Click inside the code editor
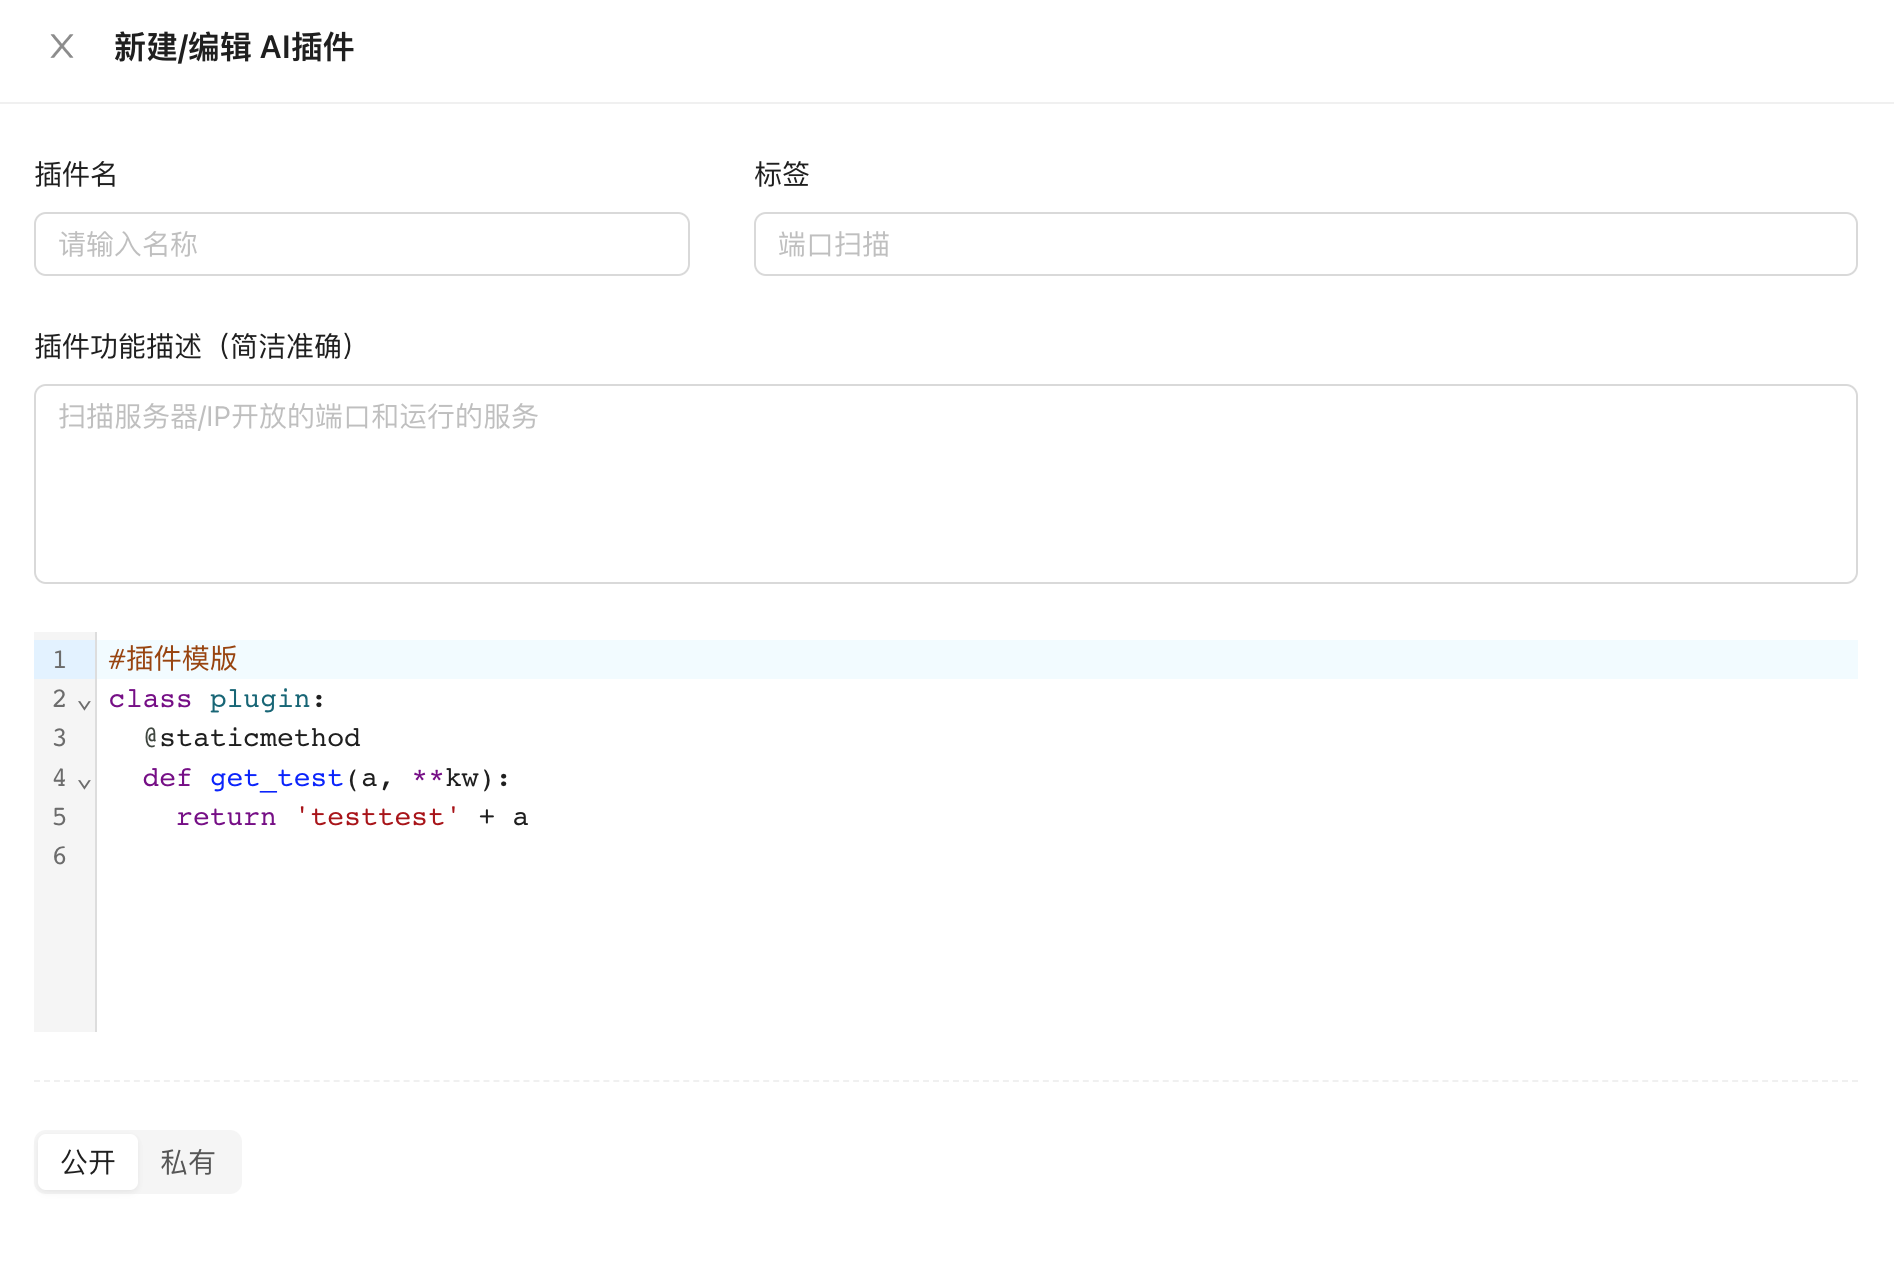The height and width of the screenshot is (1274, 1894). pyautogui.click(x=800, y=900)
